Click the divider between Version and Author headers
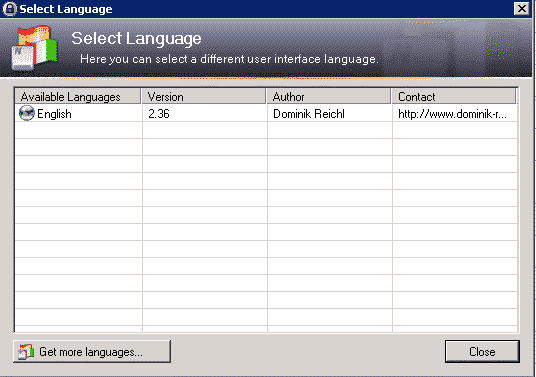536x377 pixels. (266, 96)
